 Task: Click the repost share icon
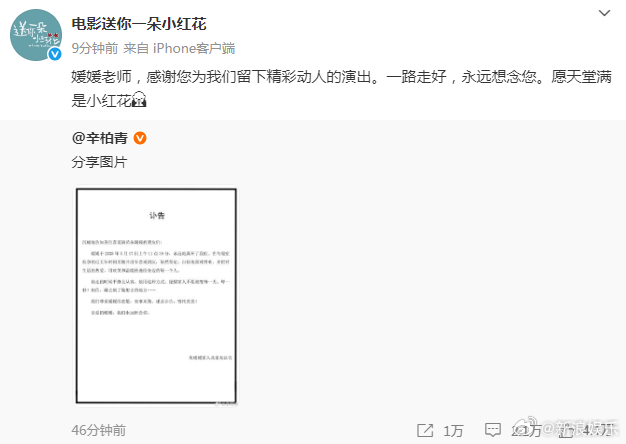pyautogui.click(x=425, y=430)
